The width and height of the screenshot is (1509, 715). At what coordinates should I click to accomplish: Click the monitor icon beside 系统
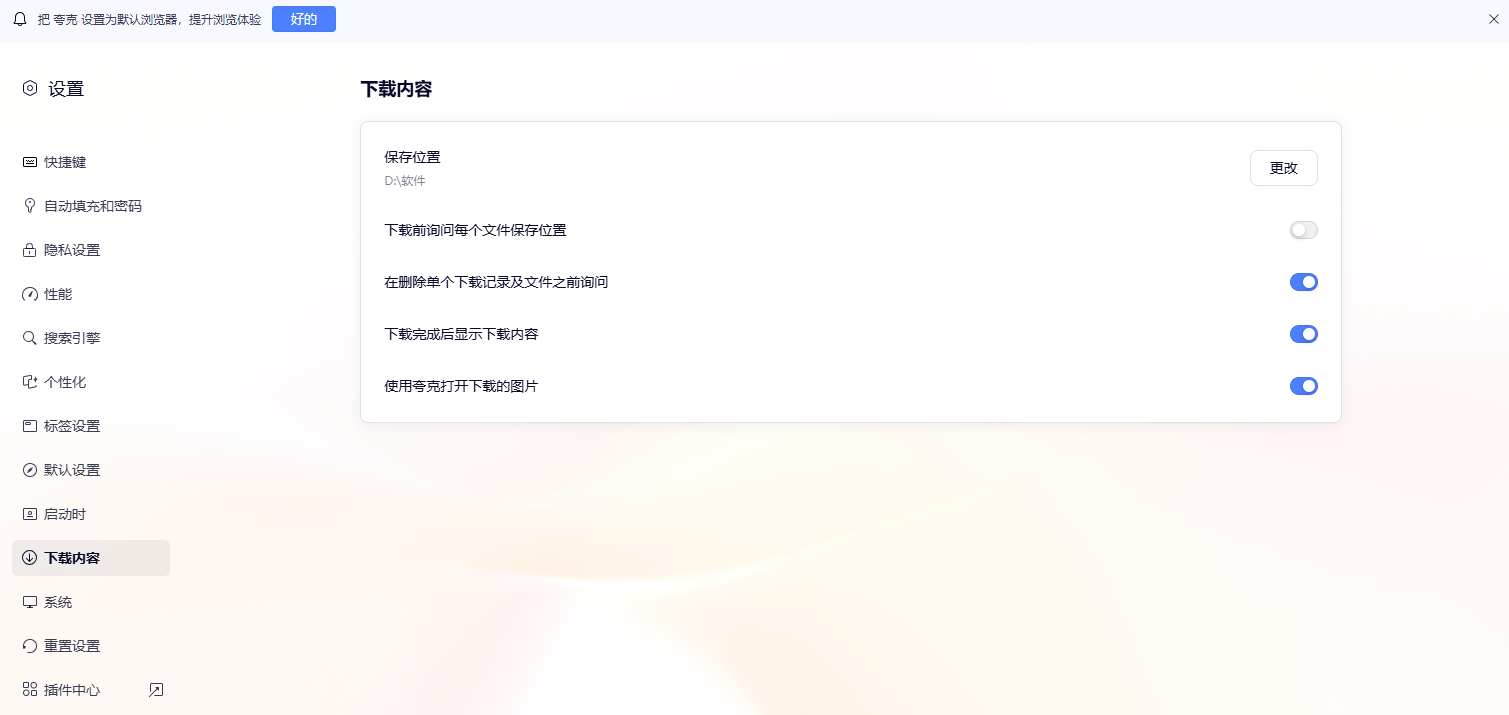pyautogui.click(x=30, y=602)
